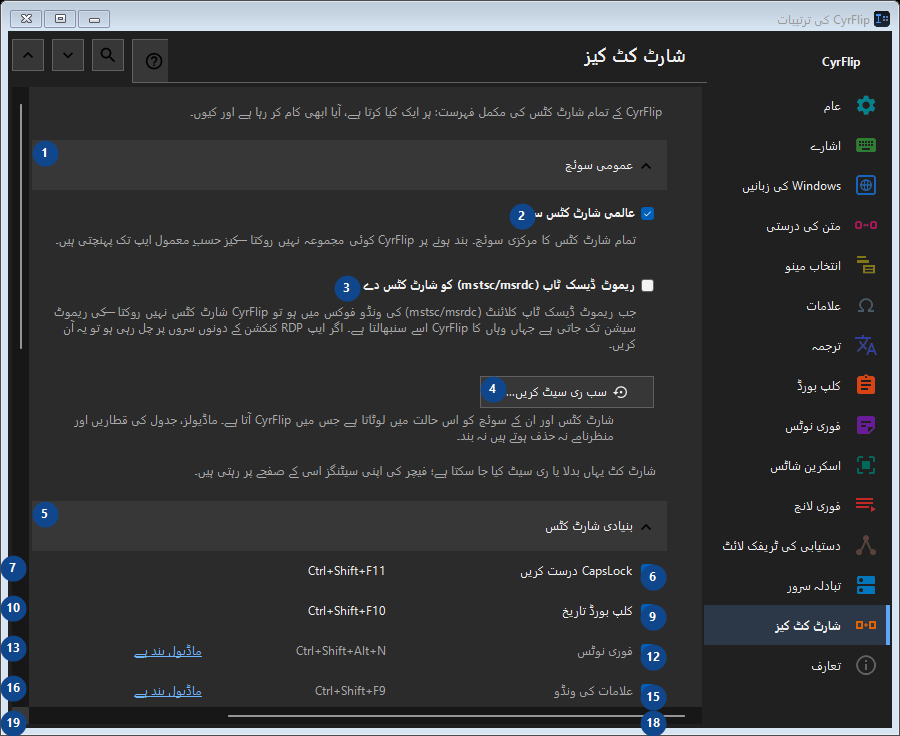
Task: Click ماڈیول بند ہے link beside Ctrl+Shift+Alt+N
Action: click(168, 651)
